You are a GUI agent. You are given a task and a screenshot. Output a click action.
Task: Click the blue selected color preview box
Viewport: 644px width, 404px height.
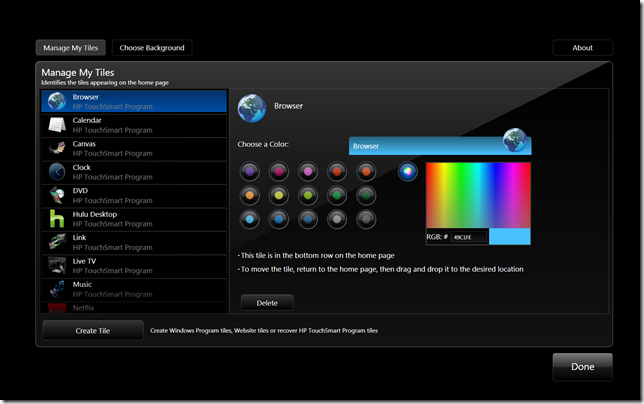(510, 236)
